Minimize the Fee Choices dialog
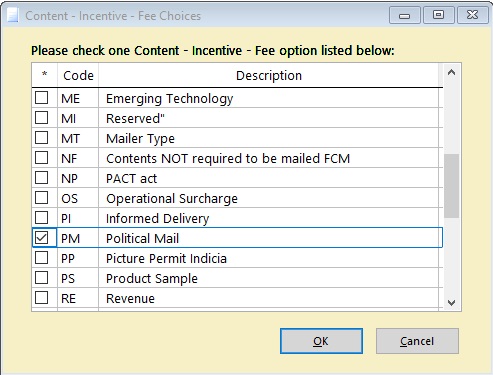This screenshot has height=375, width=493. (405, 16)
